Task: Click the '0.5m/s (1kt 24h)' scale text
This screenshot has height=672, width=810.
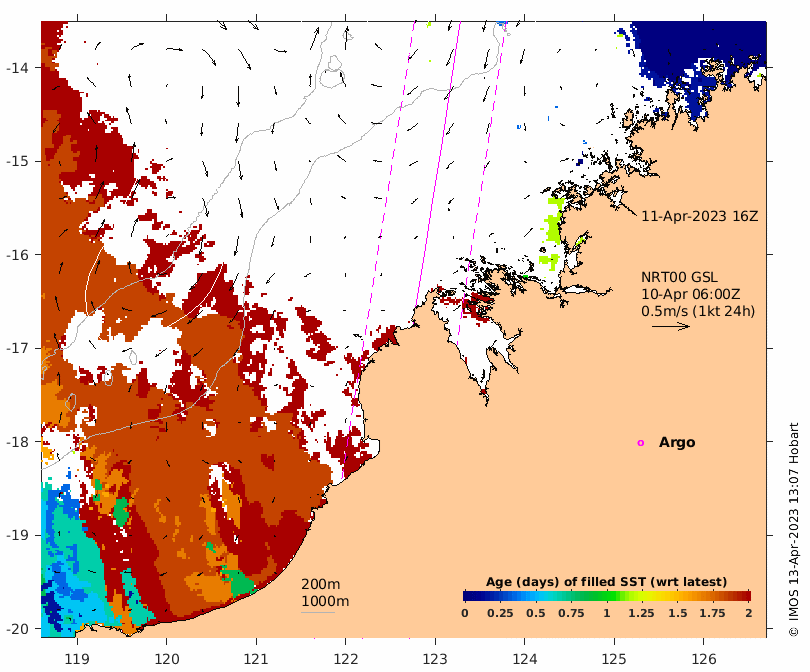Action: [x=698, y=311]
